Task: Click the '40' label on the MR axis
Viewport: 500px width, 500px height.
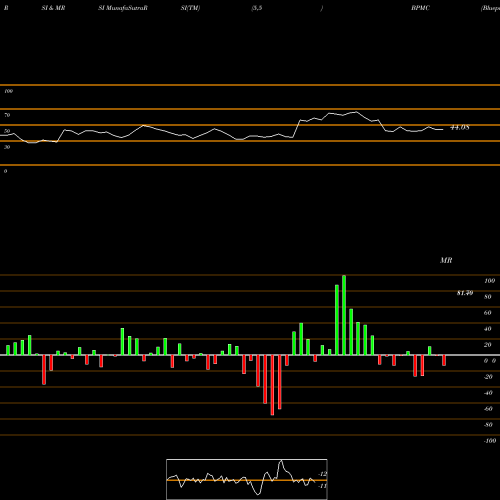Action: coord(488,329)
